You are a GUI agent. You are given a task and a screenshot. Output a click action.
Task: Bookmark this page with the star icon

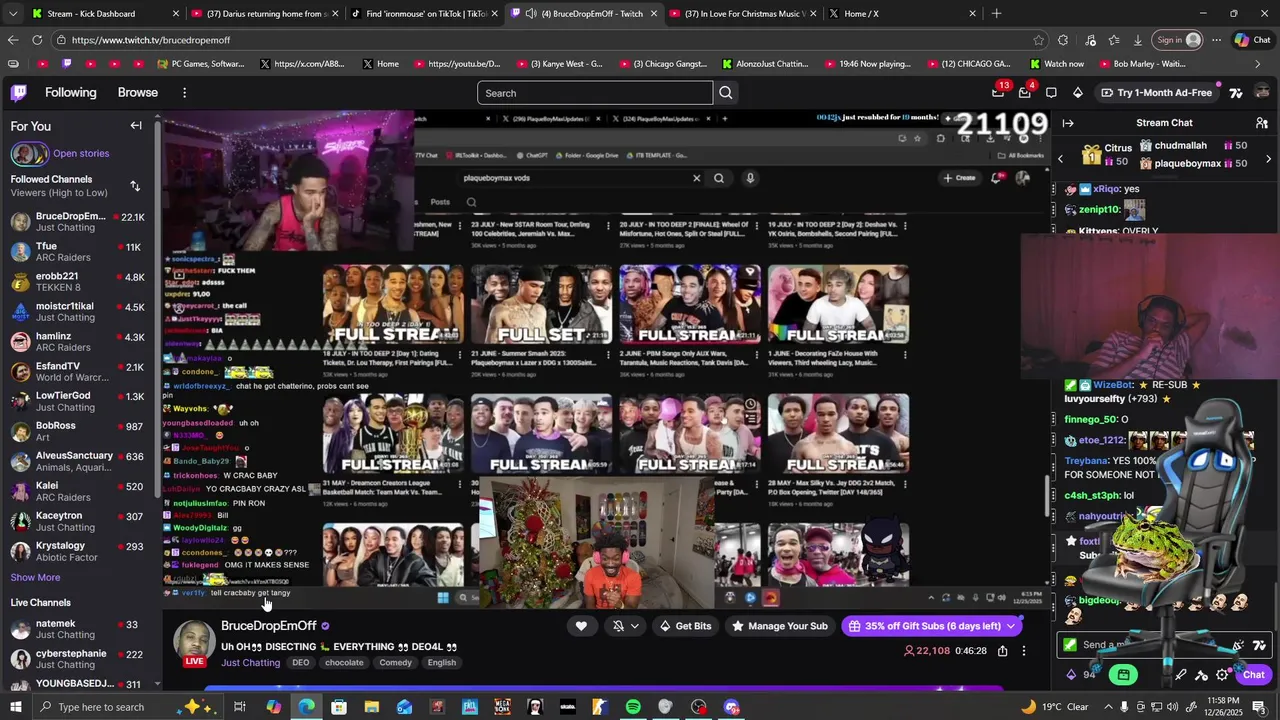[x=1039, y=40]
